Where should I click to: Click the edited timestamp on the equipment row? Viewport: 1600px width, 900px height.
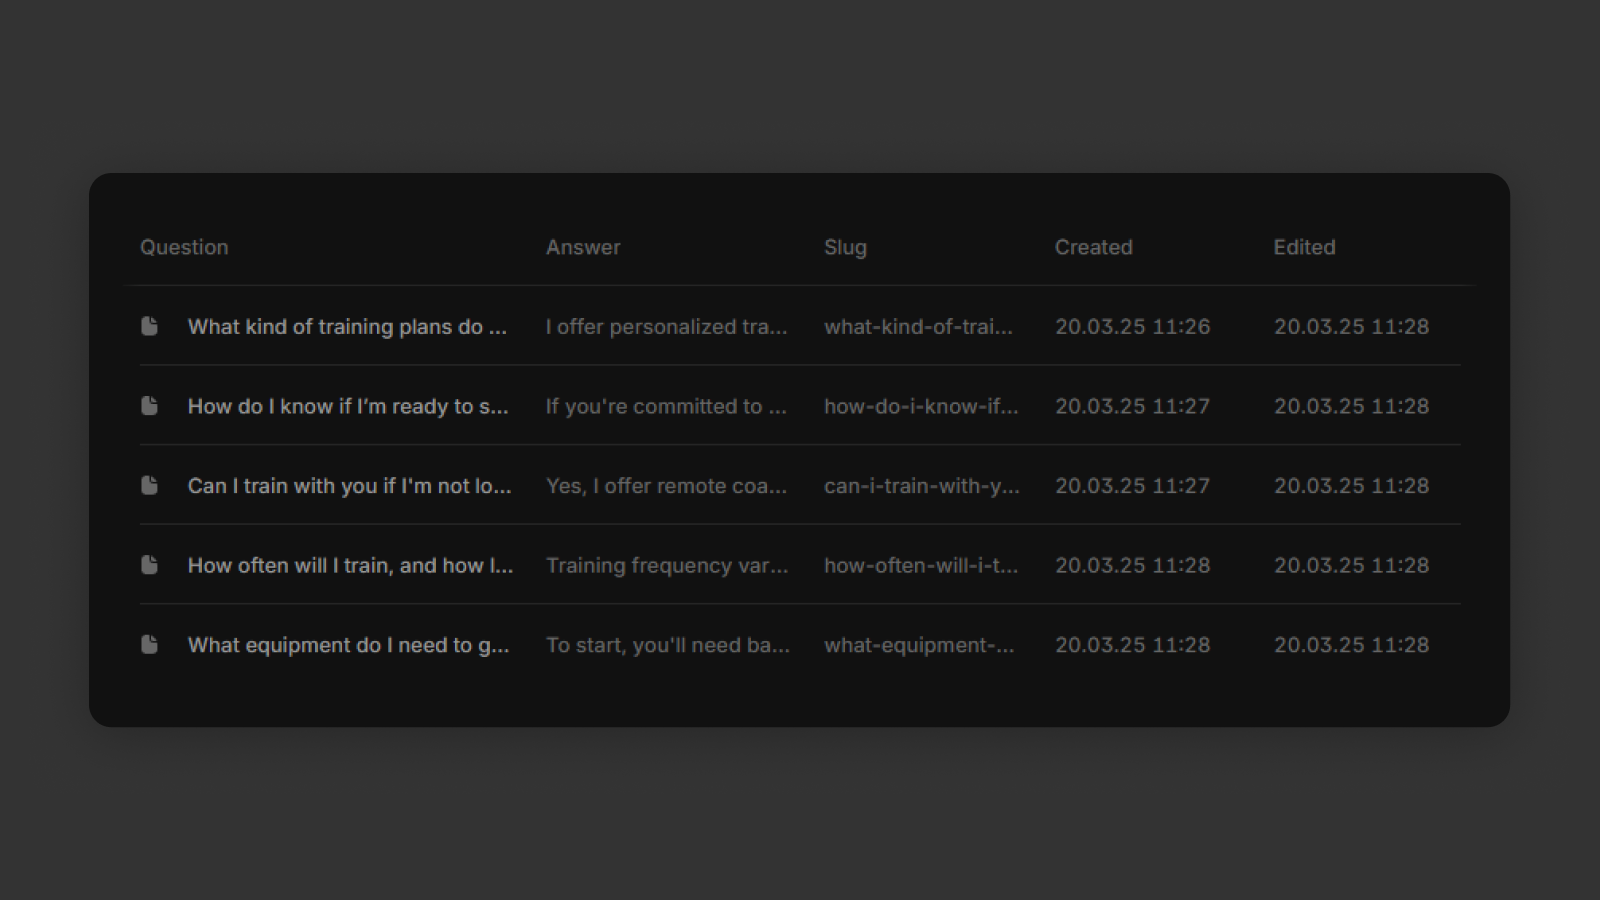1351,644
